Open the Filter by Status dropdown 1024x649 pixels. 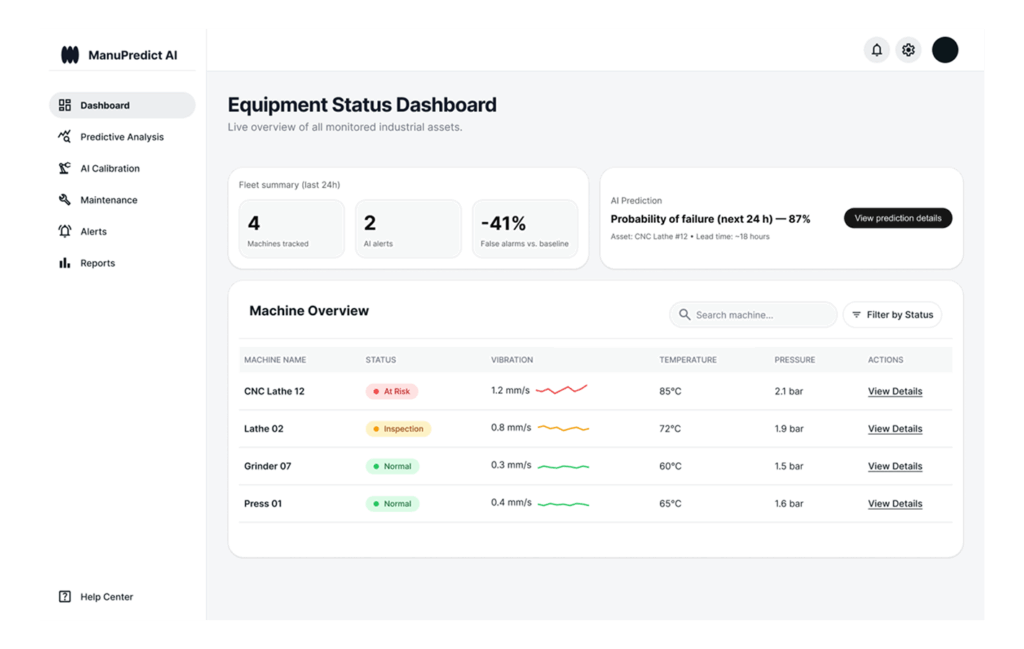pyautogui.click(x=892, y=314)
